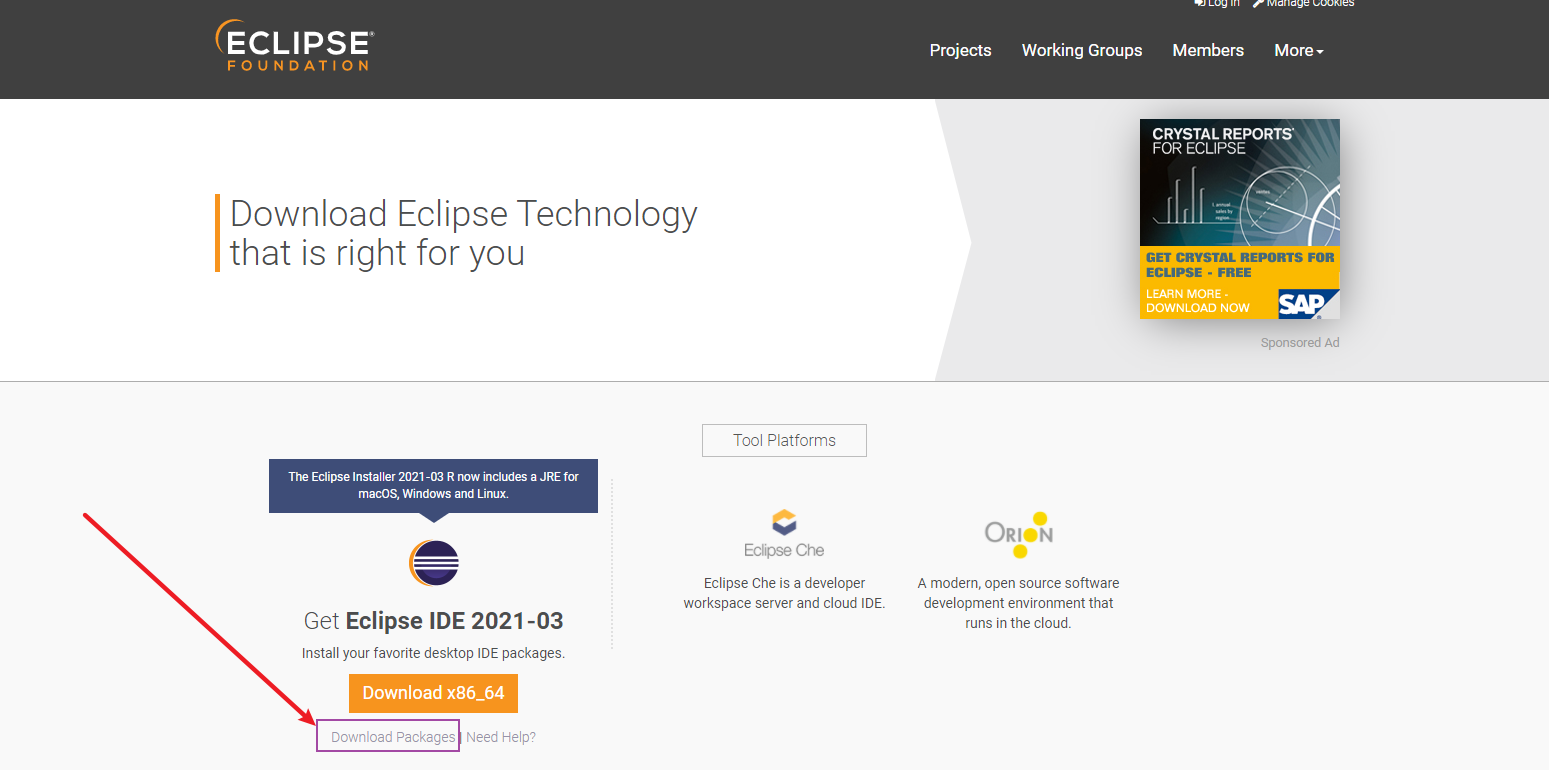Click the Crystal Reports sponsored ad banner

tap(1239, 218)
